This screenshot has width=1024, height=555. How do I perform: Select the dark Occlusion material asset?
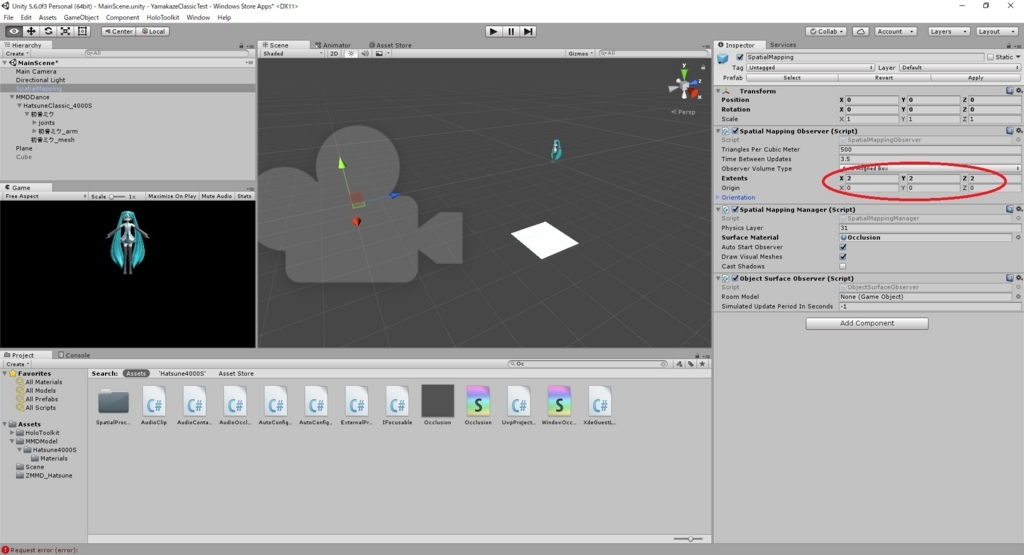pyautogui.click(x=438, y=405)
